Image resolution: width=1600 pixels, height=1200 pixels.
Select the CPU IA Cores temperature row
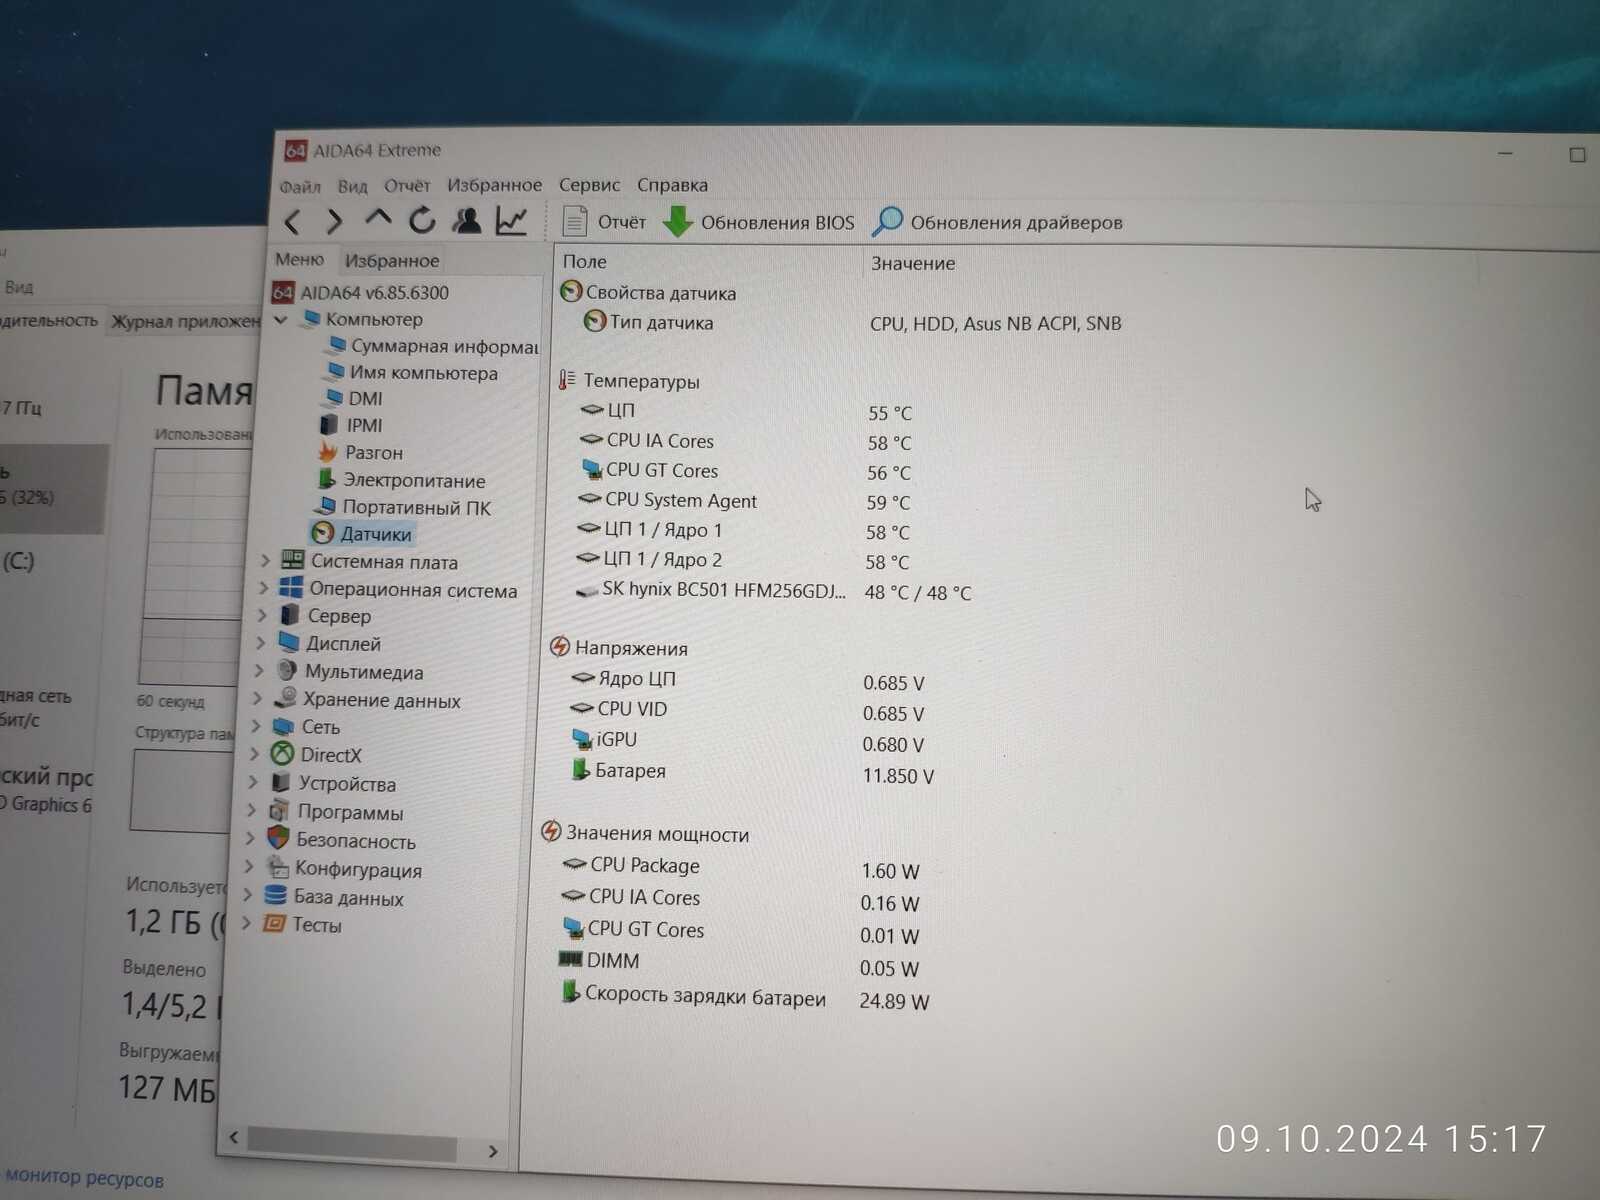(x=746, y=442)
